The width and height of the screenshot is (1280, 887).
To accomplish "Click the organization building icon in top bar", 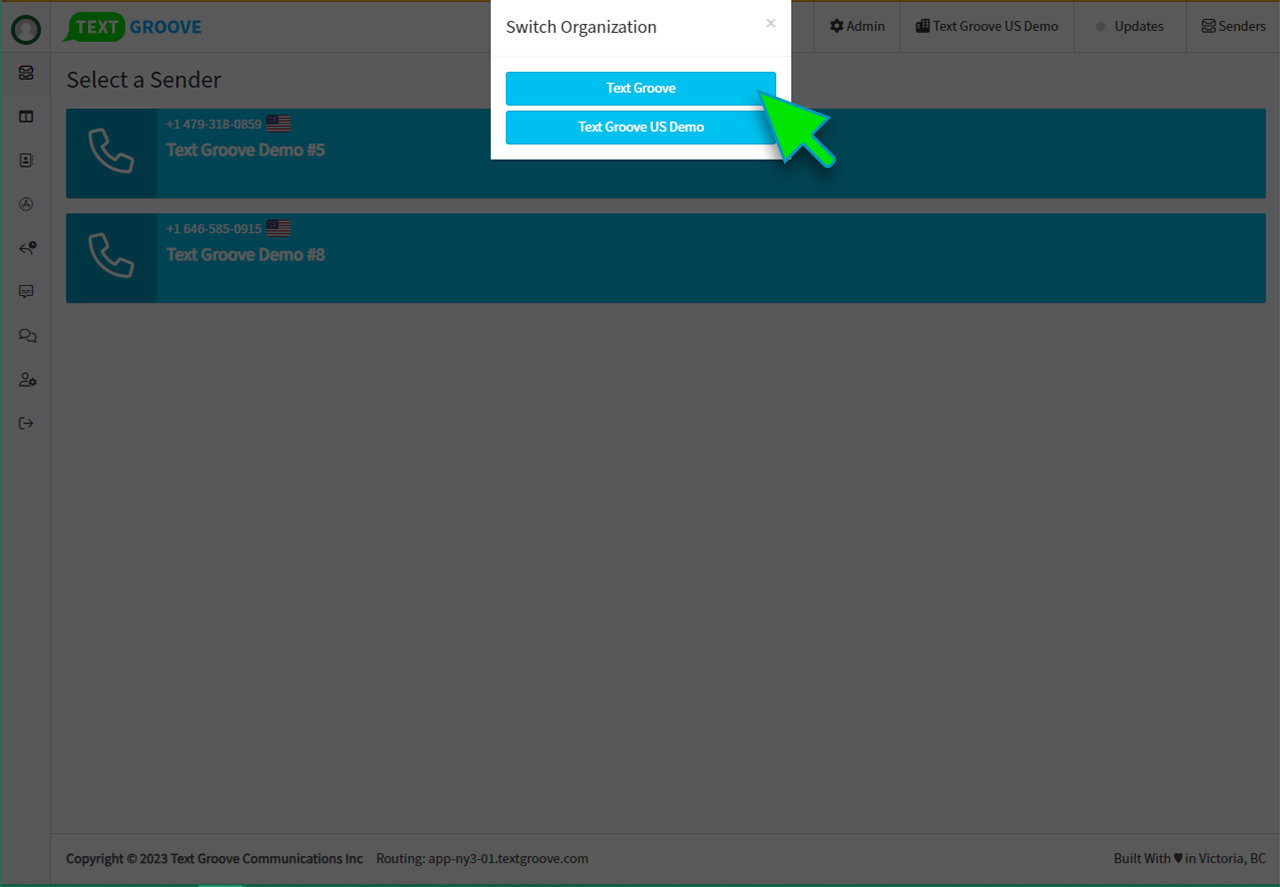I will (922, 26).
